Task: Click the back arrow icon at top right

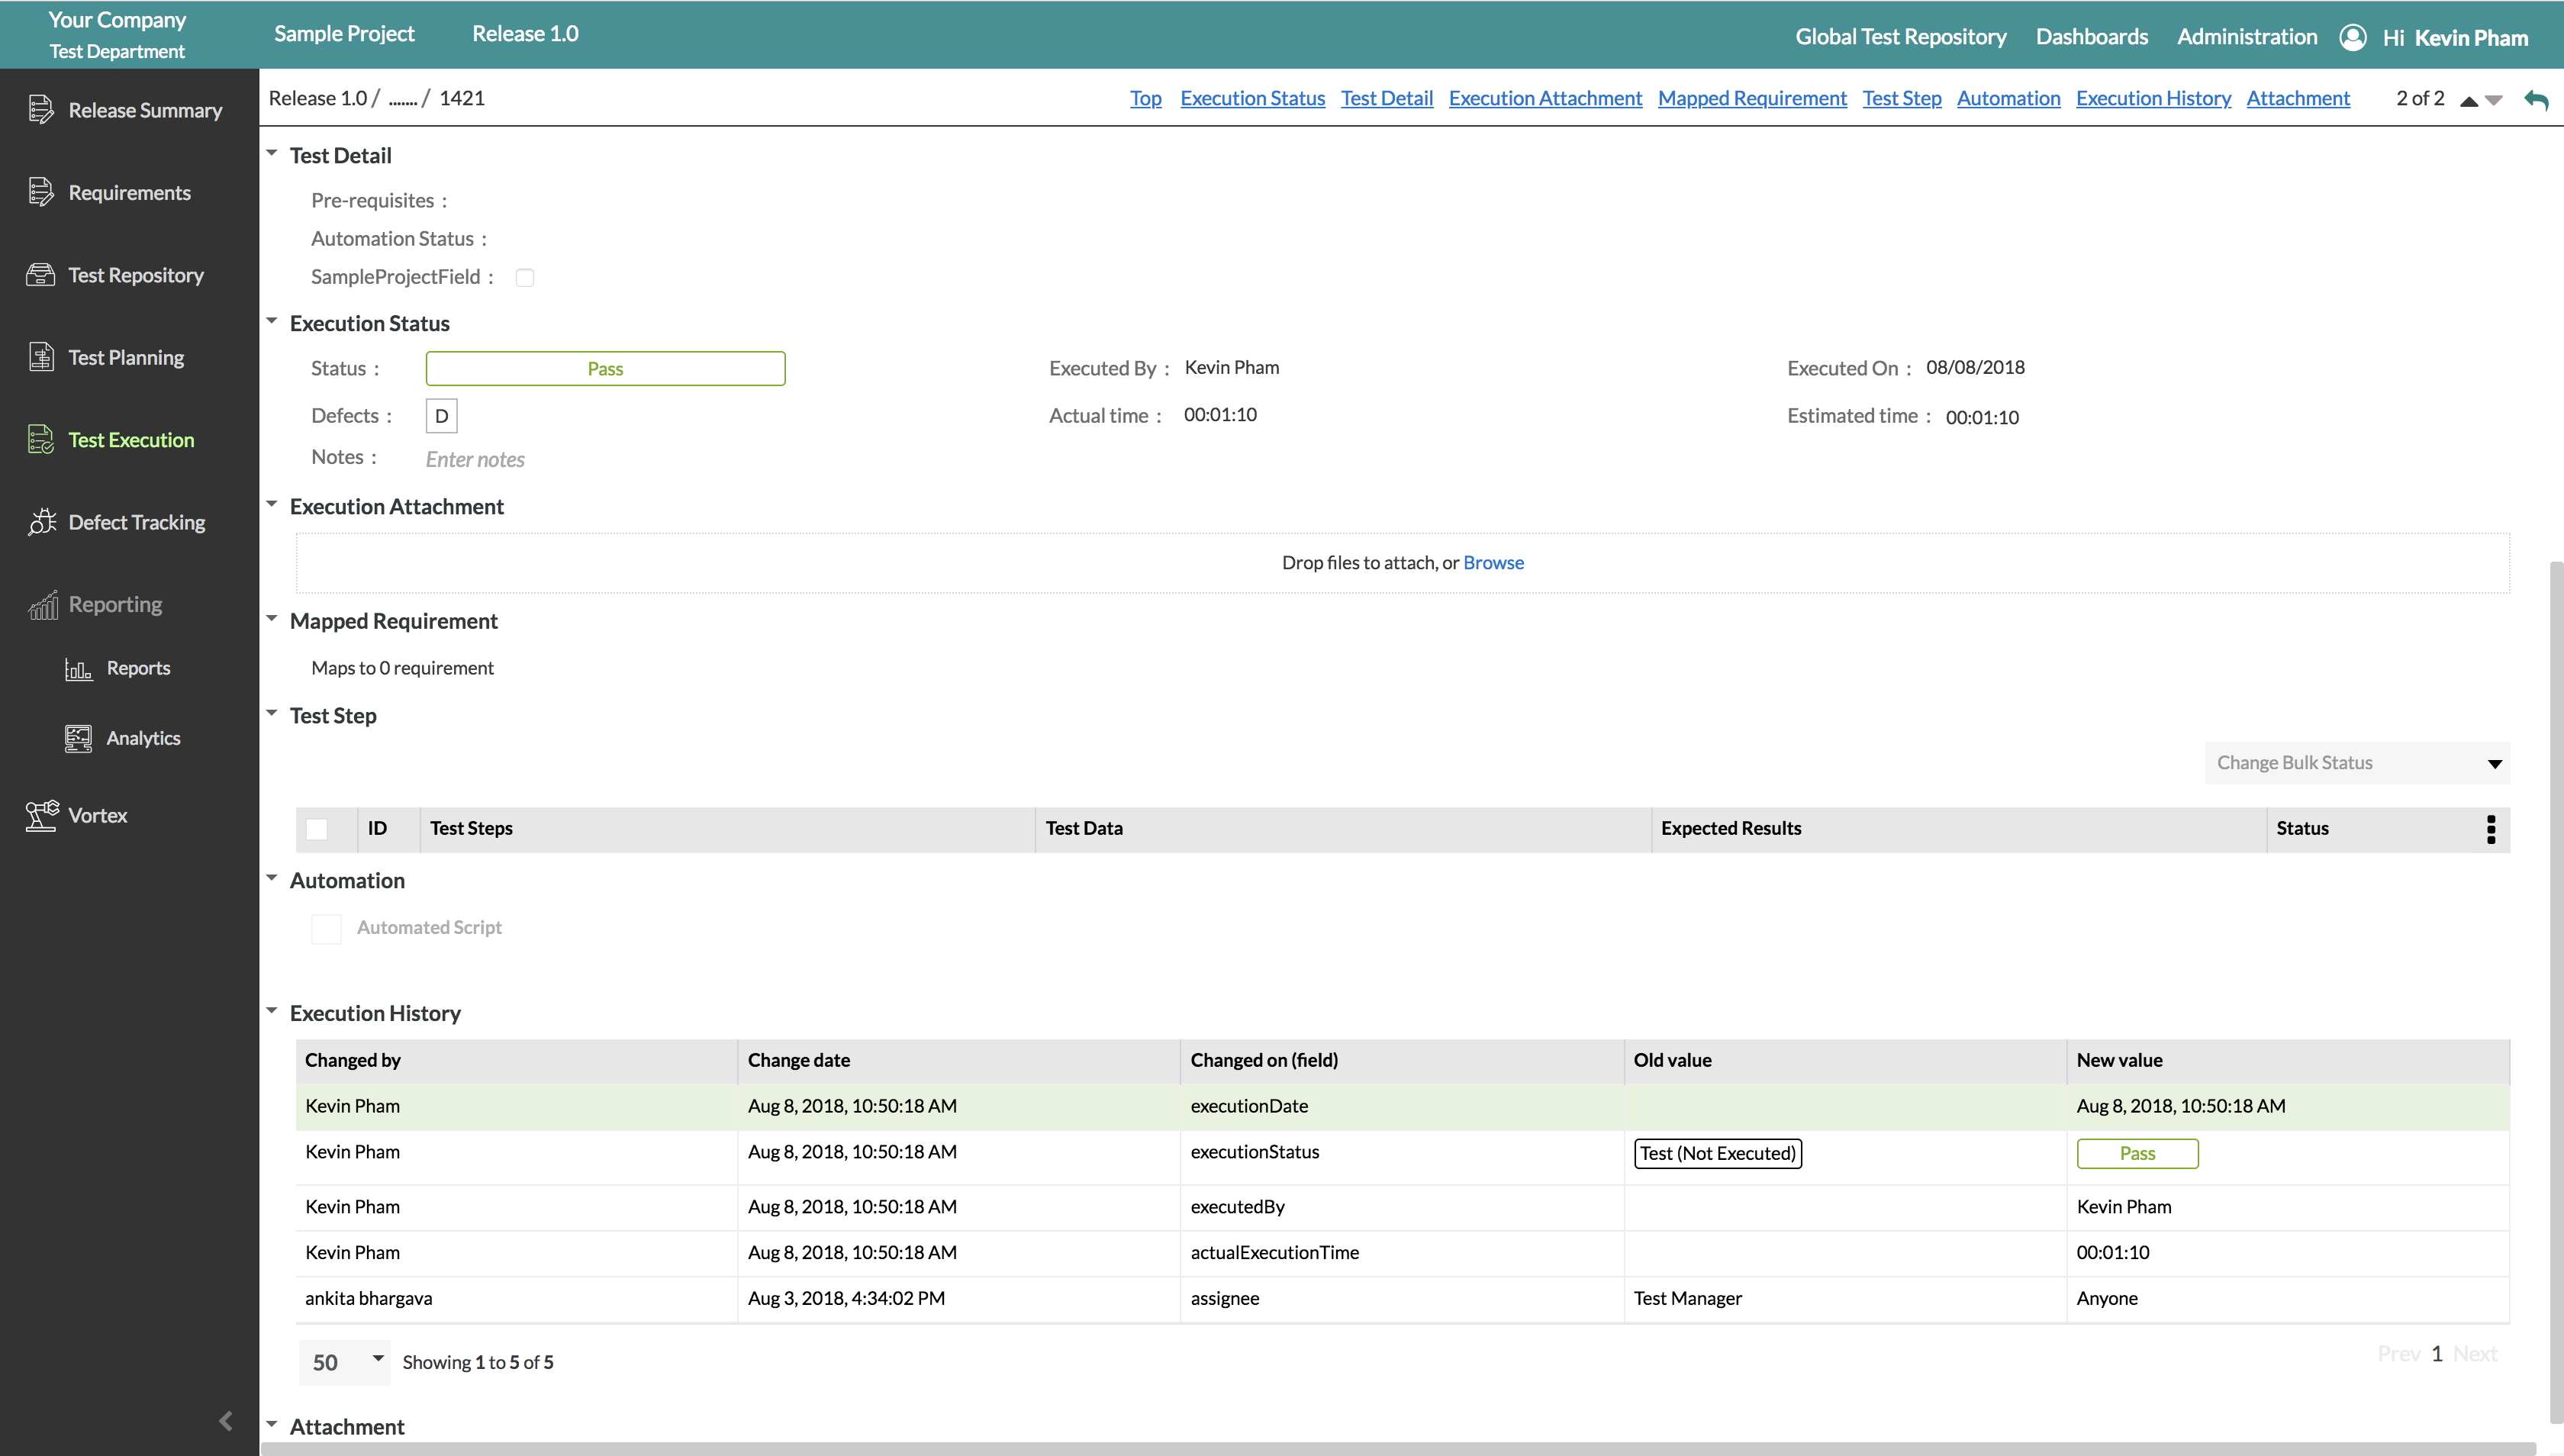Action: click(2536, 99)
